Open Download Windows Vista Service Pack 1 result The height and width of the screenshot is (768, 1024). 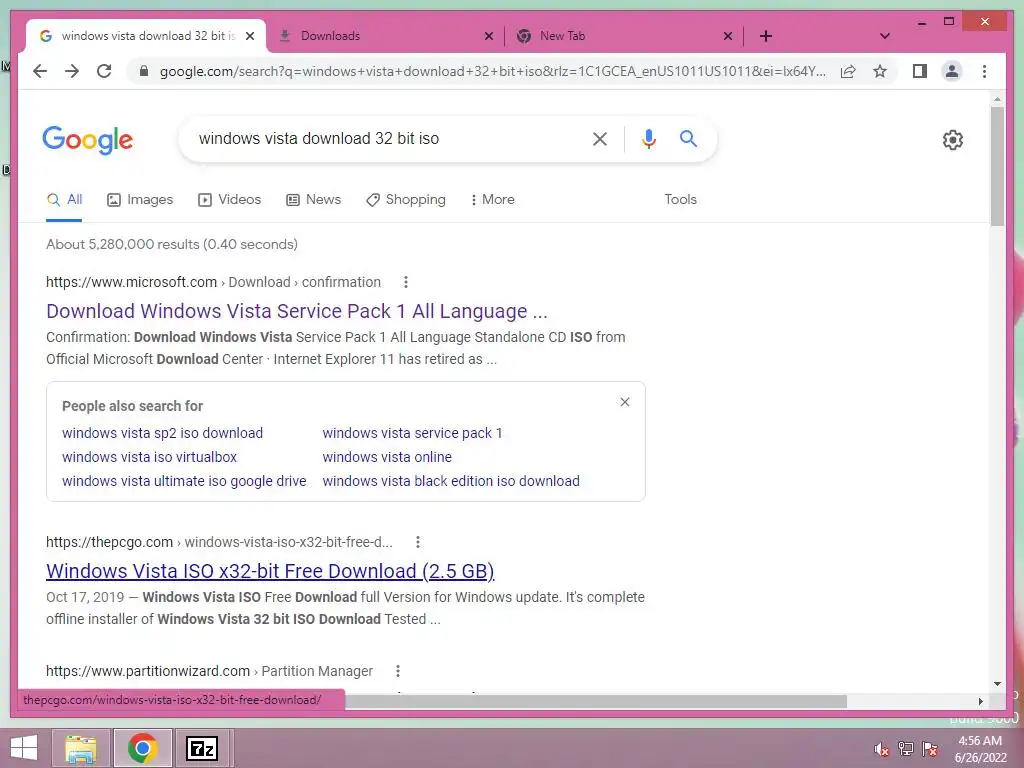[296, 312]
